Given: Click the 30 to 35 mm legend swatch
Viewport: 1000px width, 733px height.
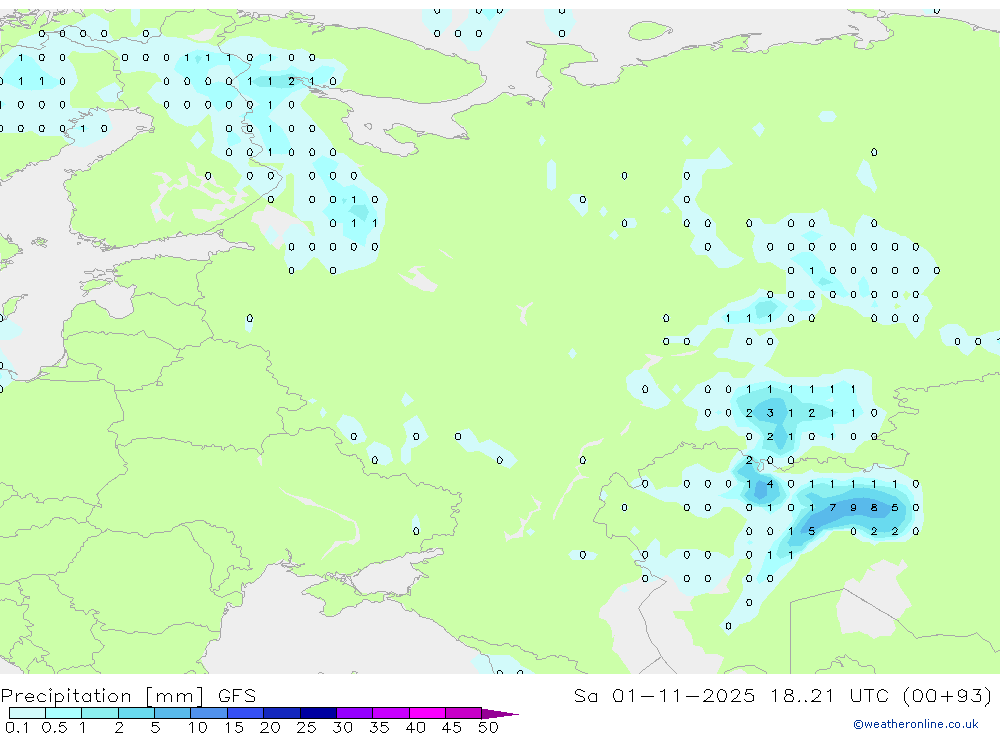Looking at the screenshot, I should (355, 713).
